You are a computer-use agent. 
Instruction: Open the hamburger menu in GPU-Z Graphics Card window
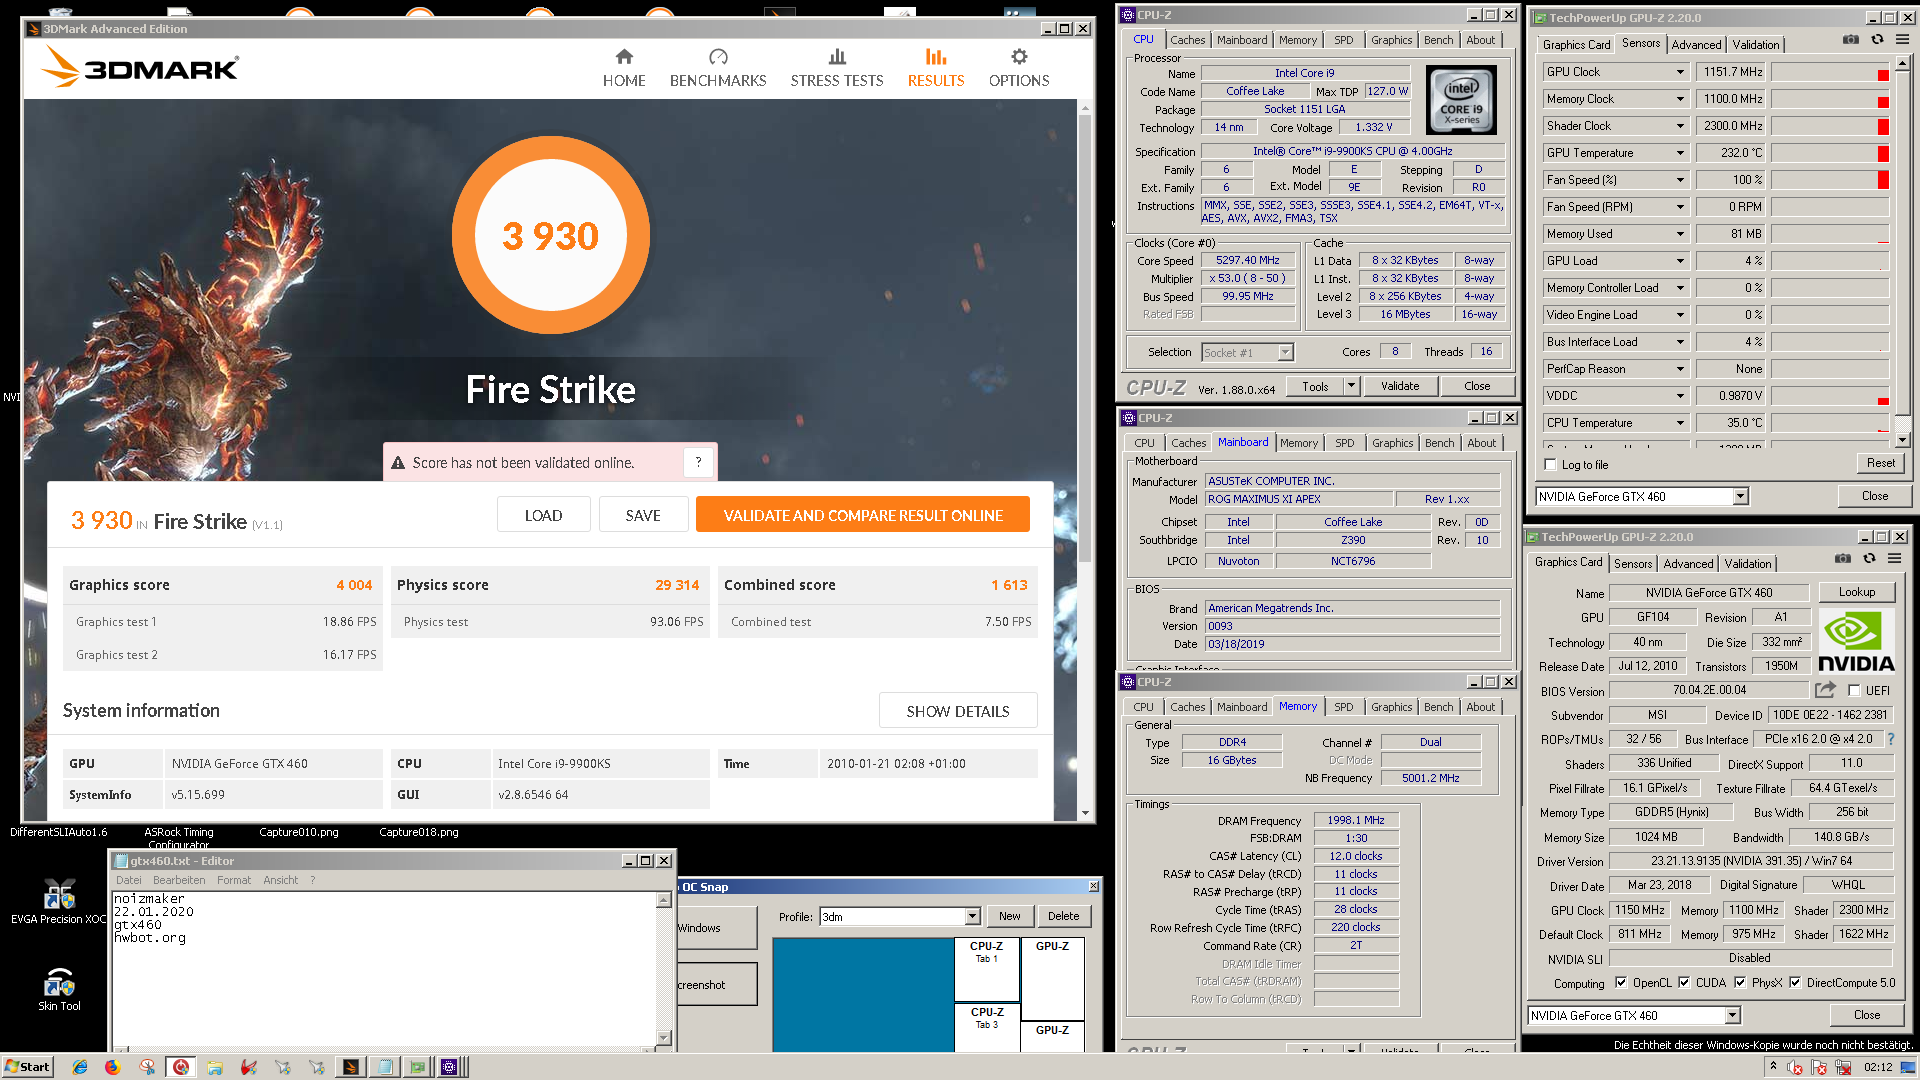point(1894,559)
